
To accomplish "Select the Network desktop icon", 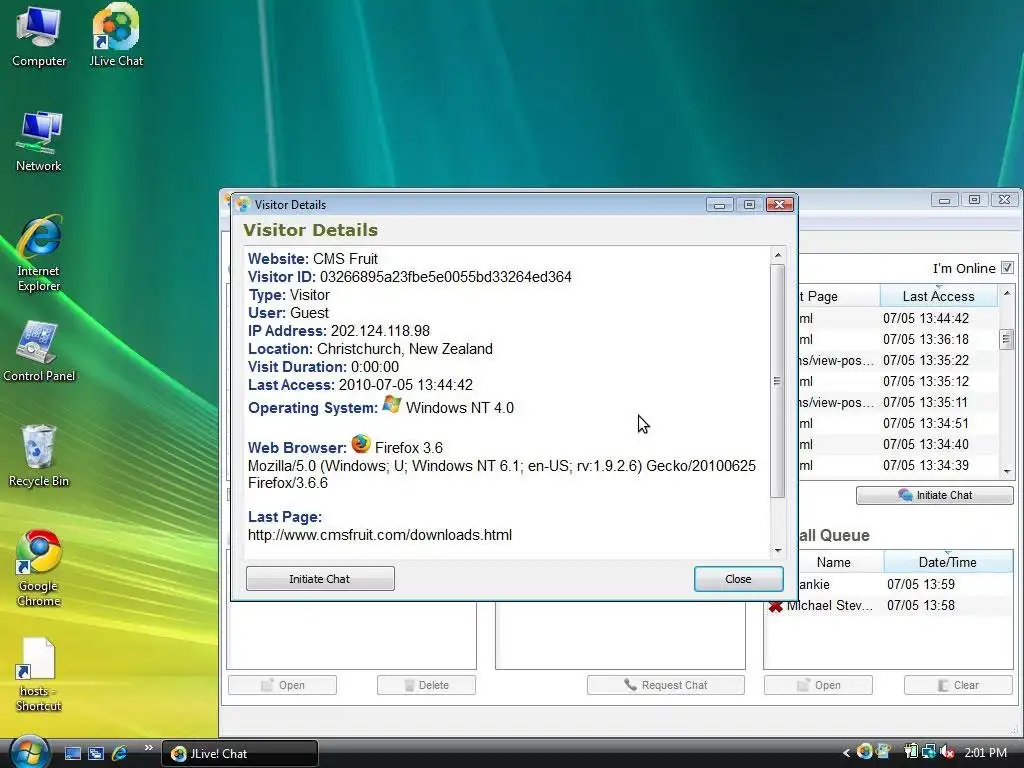I will point(39,142).
